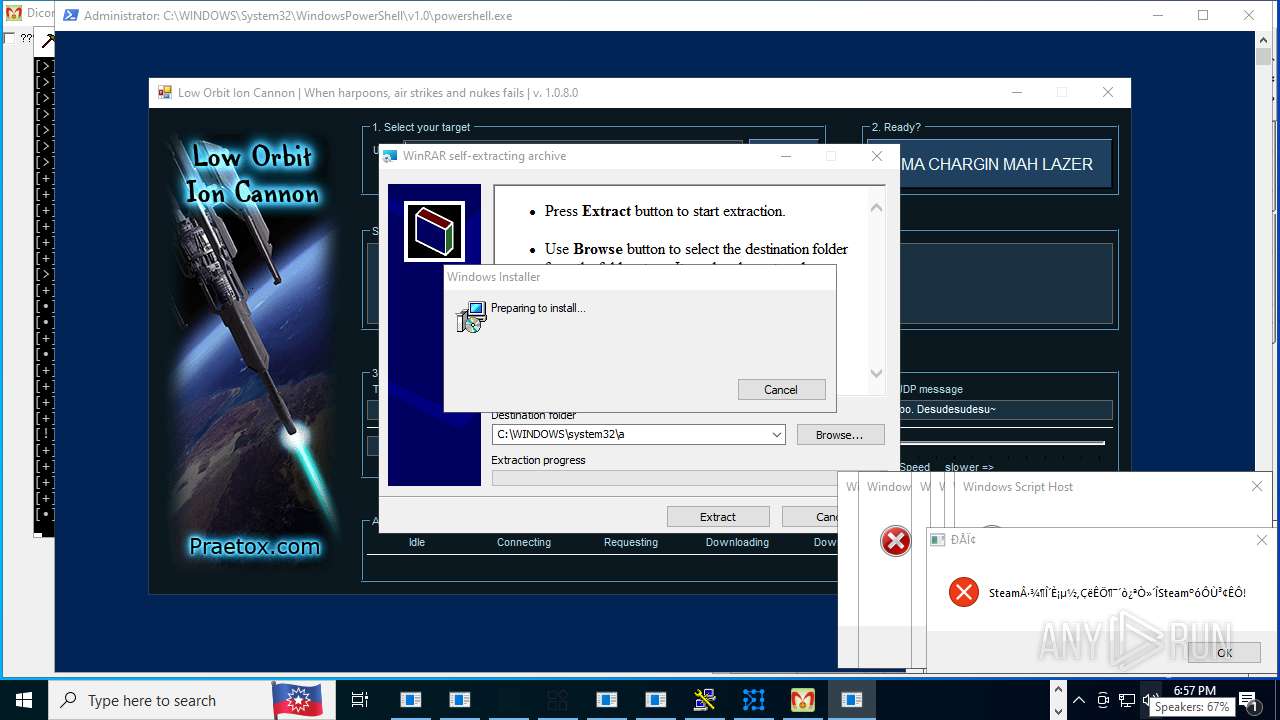Click the WinRAR box logo icon
Image resolution: width=1280 pixels, height=720 pixels.
434,231
